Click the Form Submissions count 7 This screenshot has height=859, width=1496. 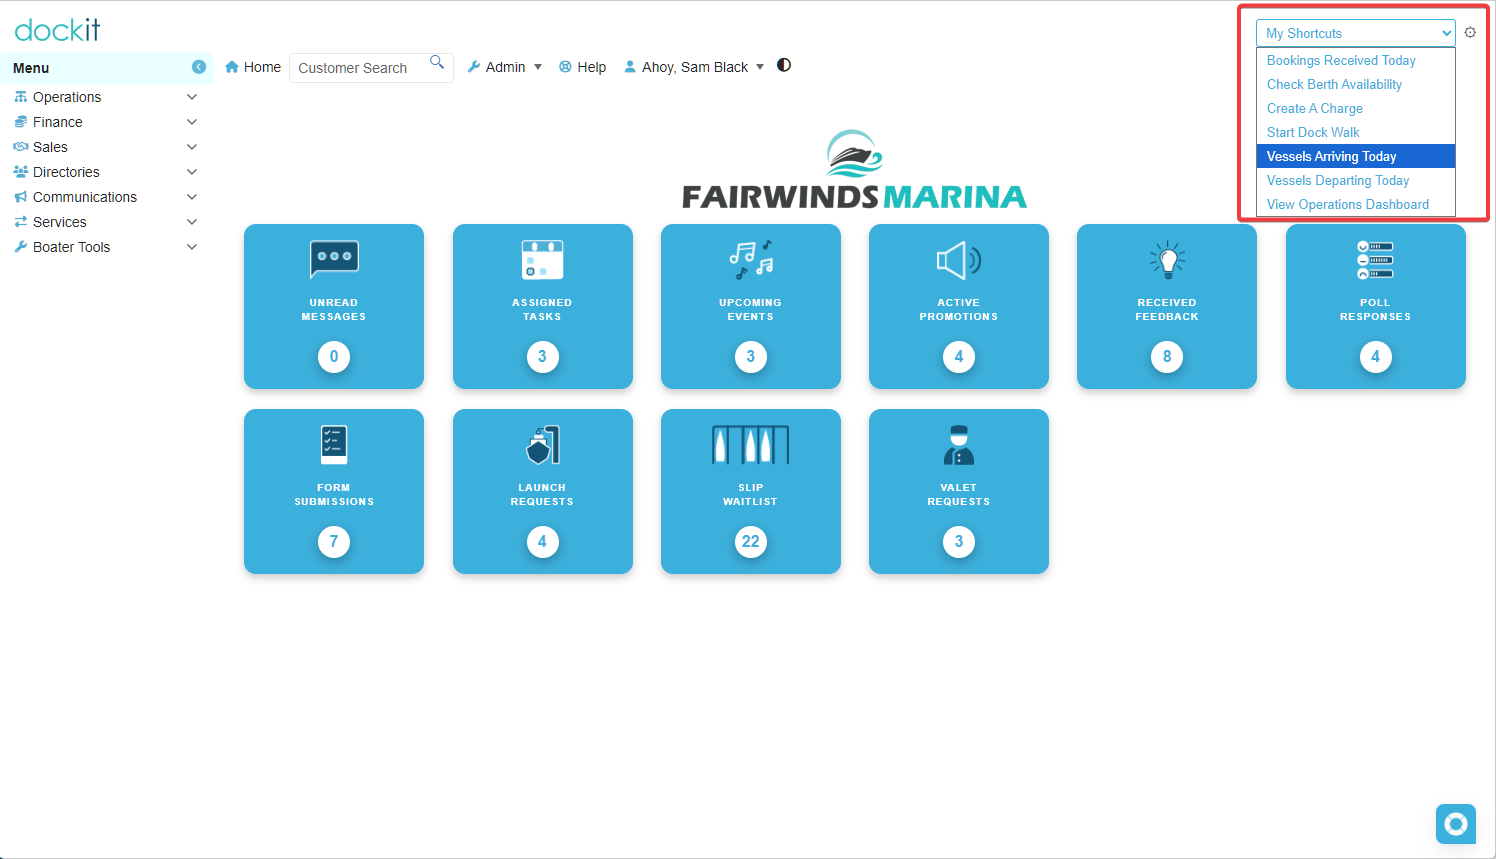coord(334,542)
